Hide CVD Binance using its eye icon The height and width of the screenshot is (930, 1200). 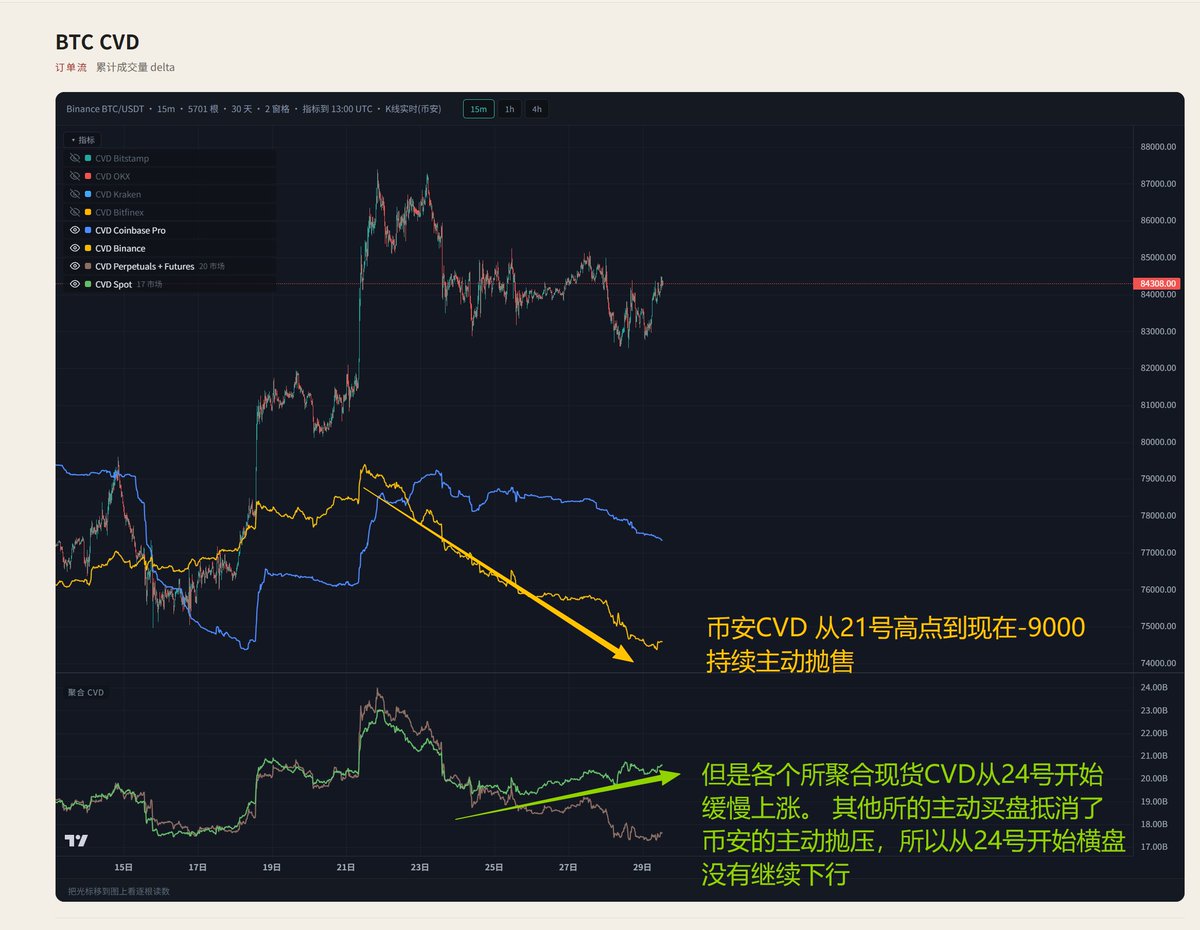coord(75,248)
